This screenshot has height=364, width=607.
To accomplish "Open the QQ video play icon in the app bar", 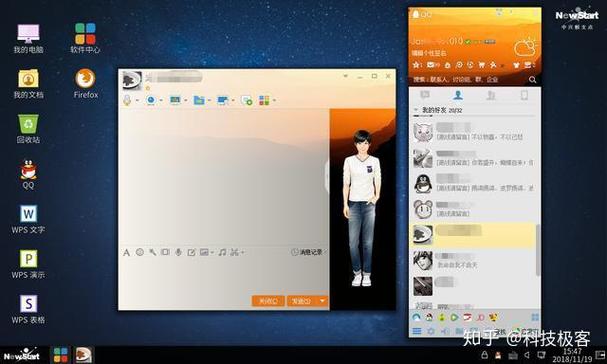I will point(454,318).
